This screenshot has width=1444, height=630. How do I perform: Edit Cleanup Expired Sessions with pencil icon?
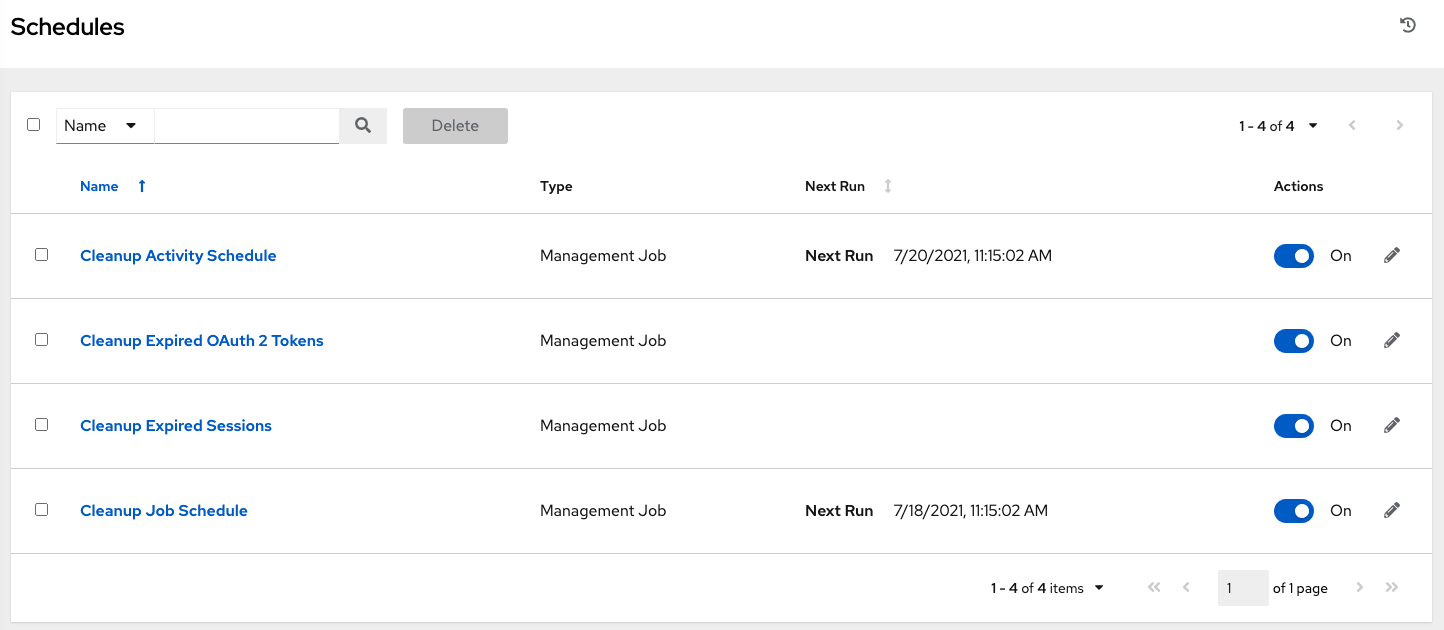coord(1392,425)
